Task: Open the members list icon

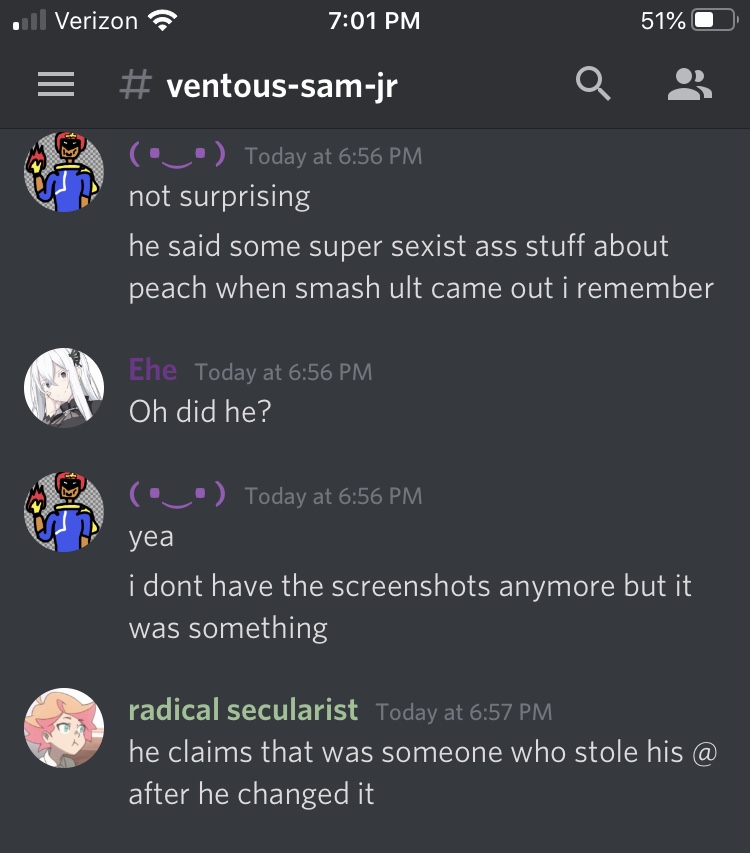Action: [690, 84]
